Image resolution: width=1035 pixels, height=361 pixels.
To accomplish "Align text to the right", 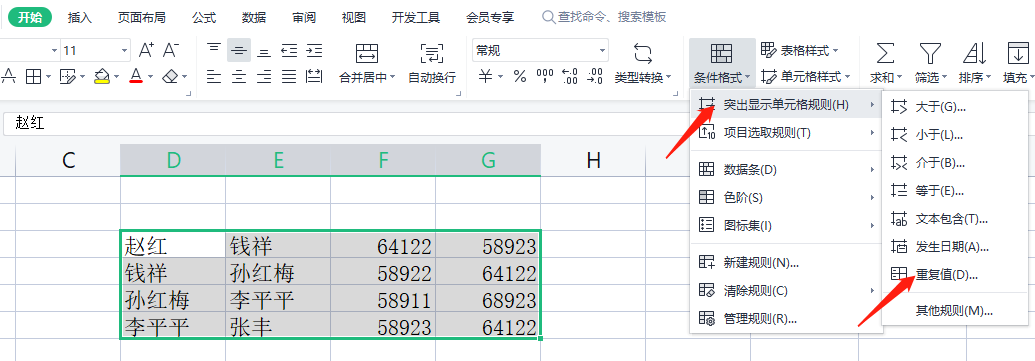I will point(264,77).
